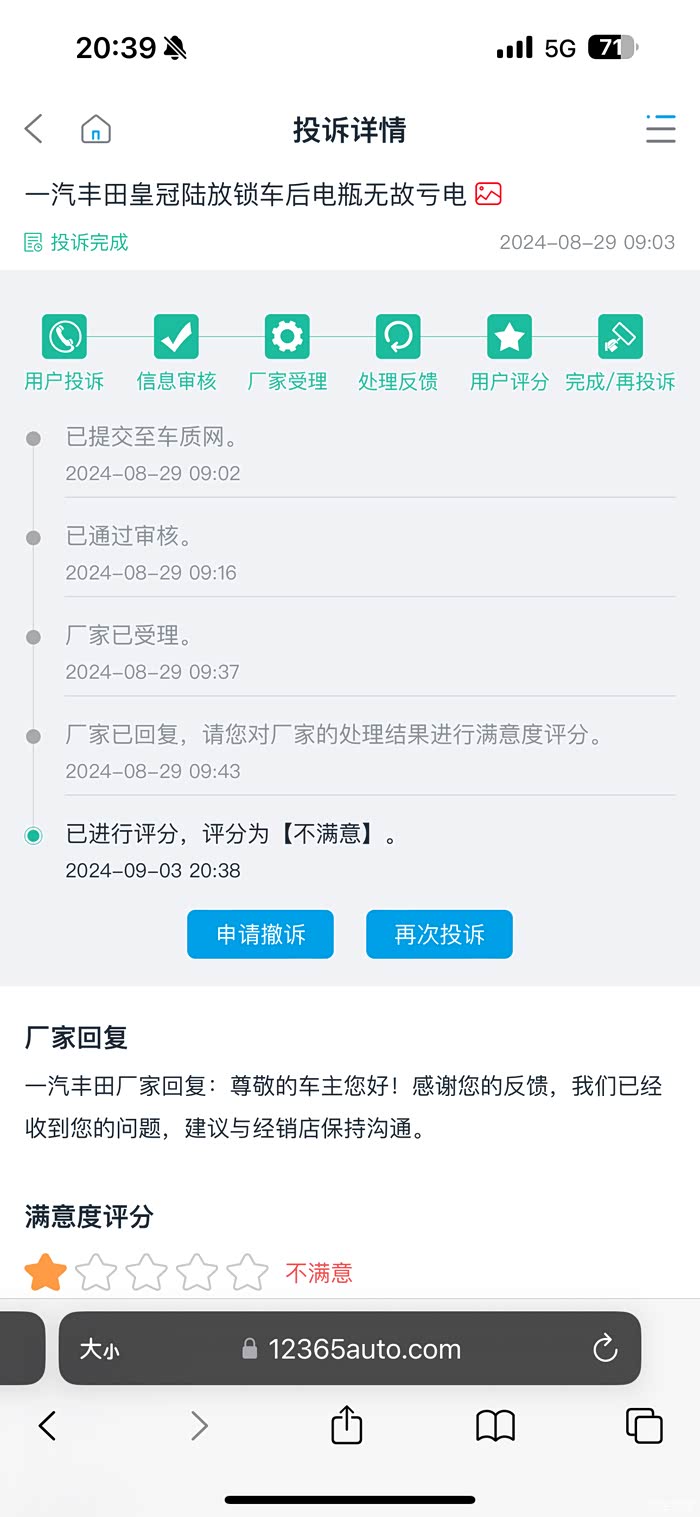Go to home via house icon
Screen dimensions: 700x1517
tap(96, 129)
